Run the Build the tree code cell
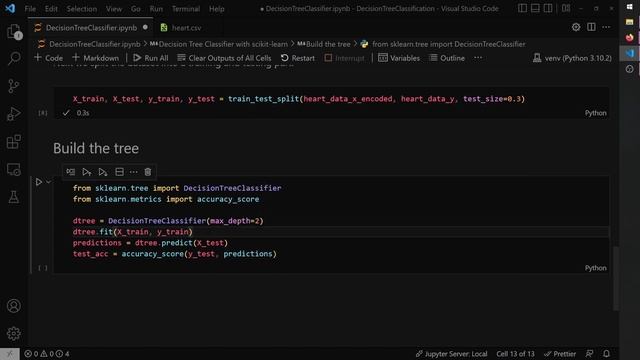Image resolution: width=640 pixels, height=360 pixels. pyautogui.click(x=39, y=182)
